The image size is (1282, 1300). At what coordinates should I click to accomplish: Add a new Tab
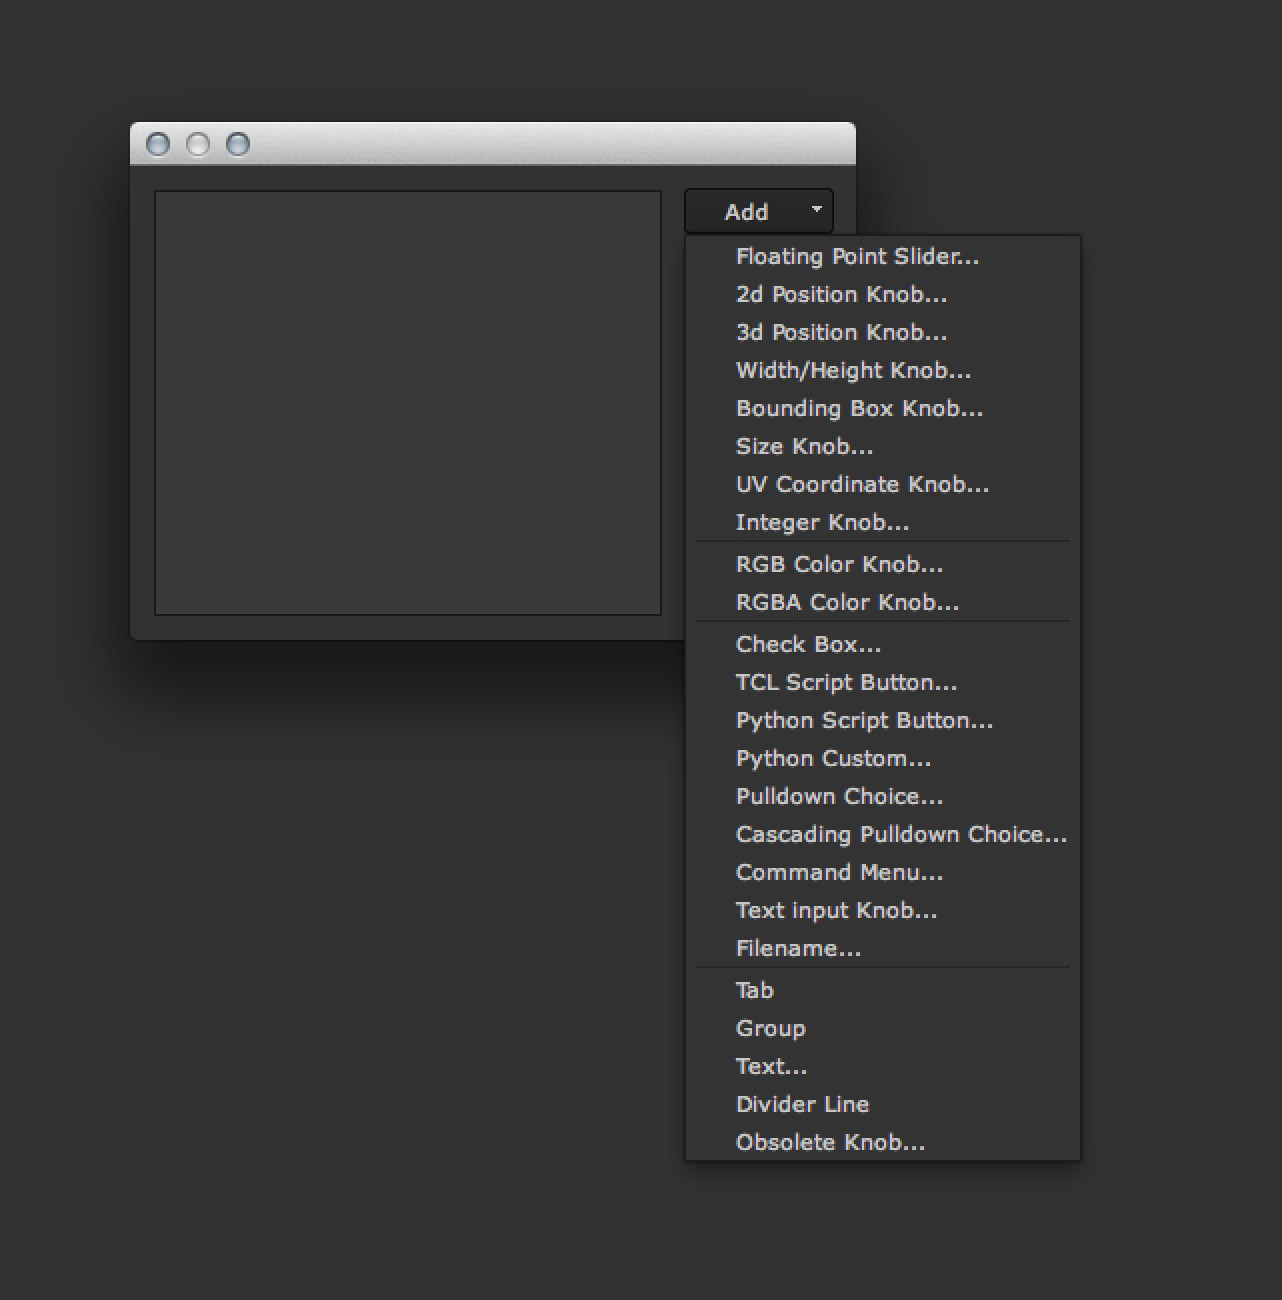coord(882,991)
